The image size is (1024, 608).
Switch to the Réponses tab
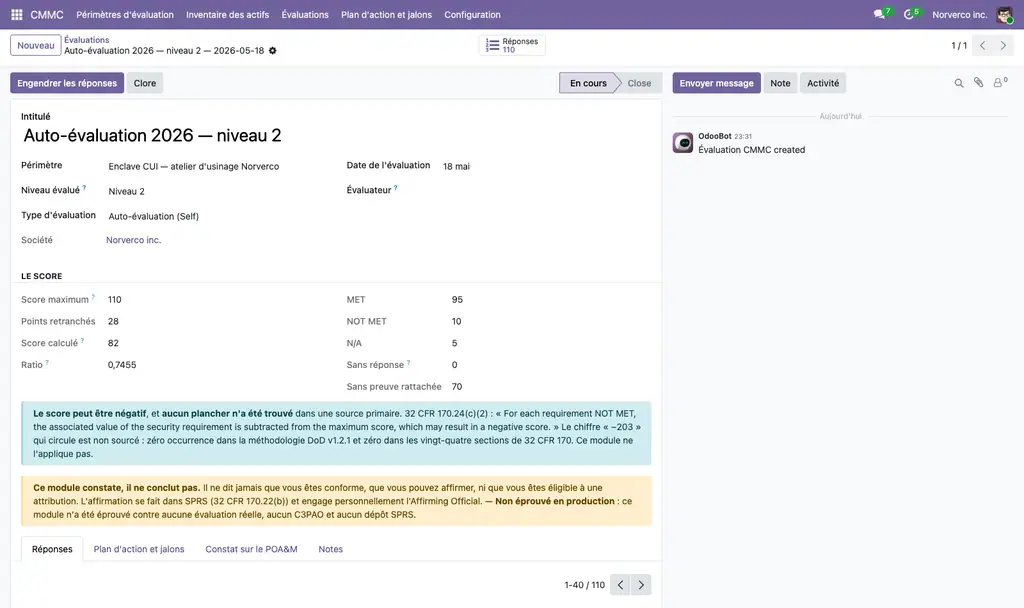(x=52, y=549)
